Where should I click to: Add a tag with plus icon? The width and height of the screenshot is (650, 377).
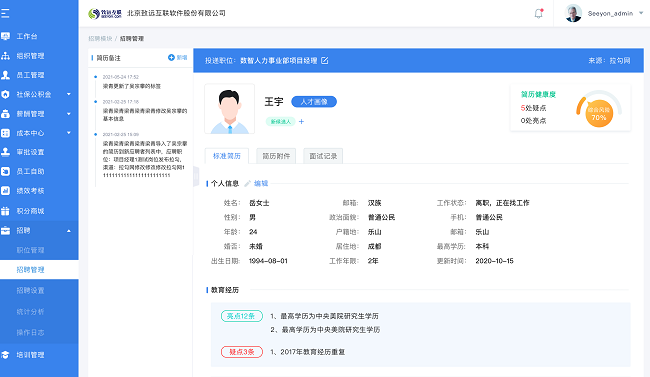pyautogui.click(x=301, y=122)
